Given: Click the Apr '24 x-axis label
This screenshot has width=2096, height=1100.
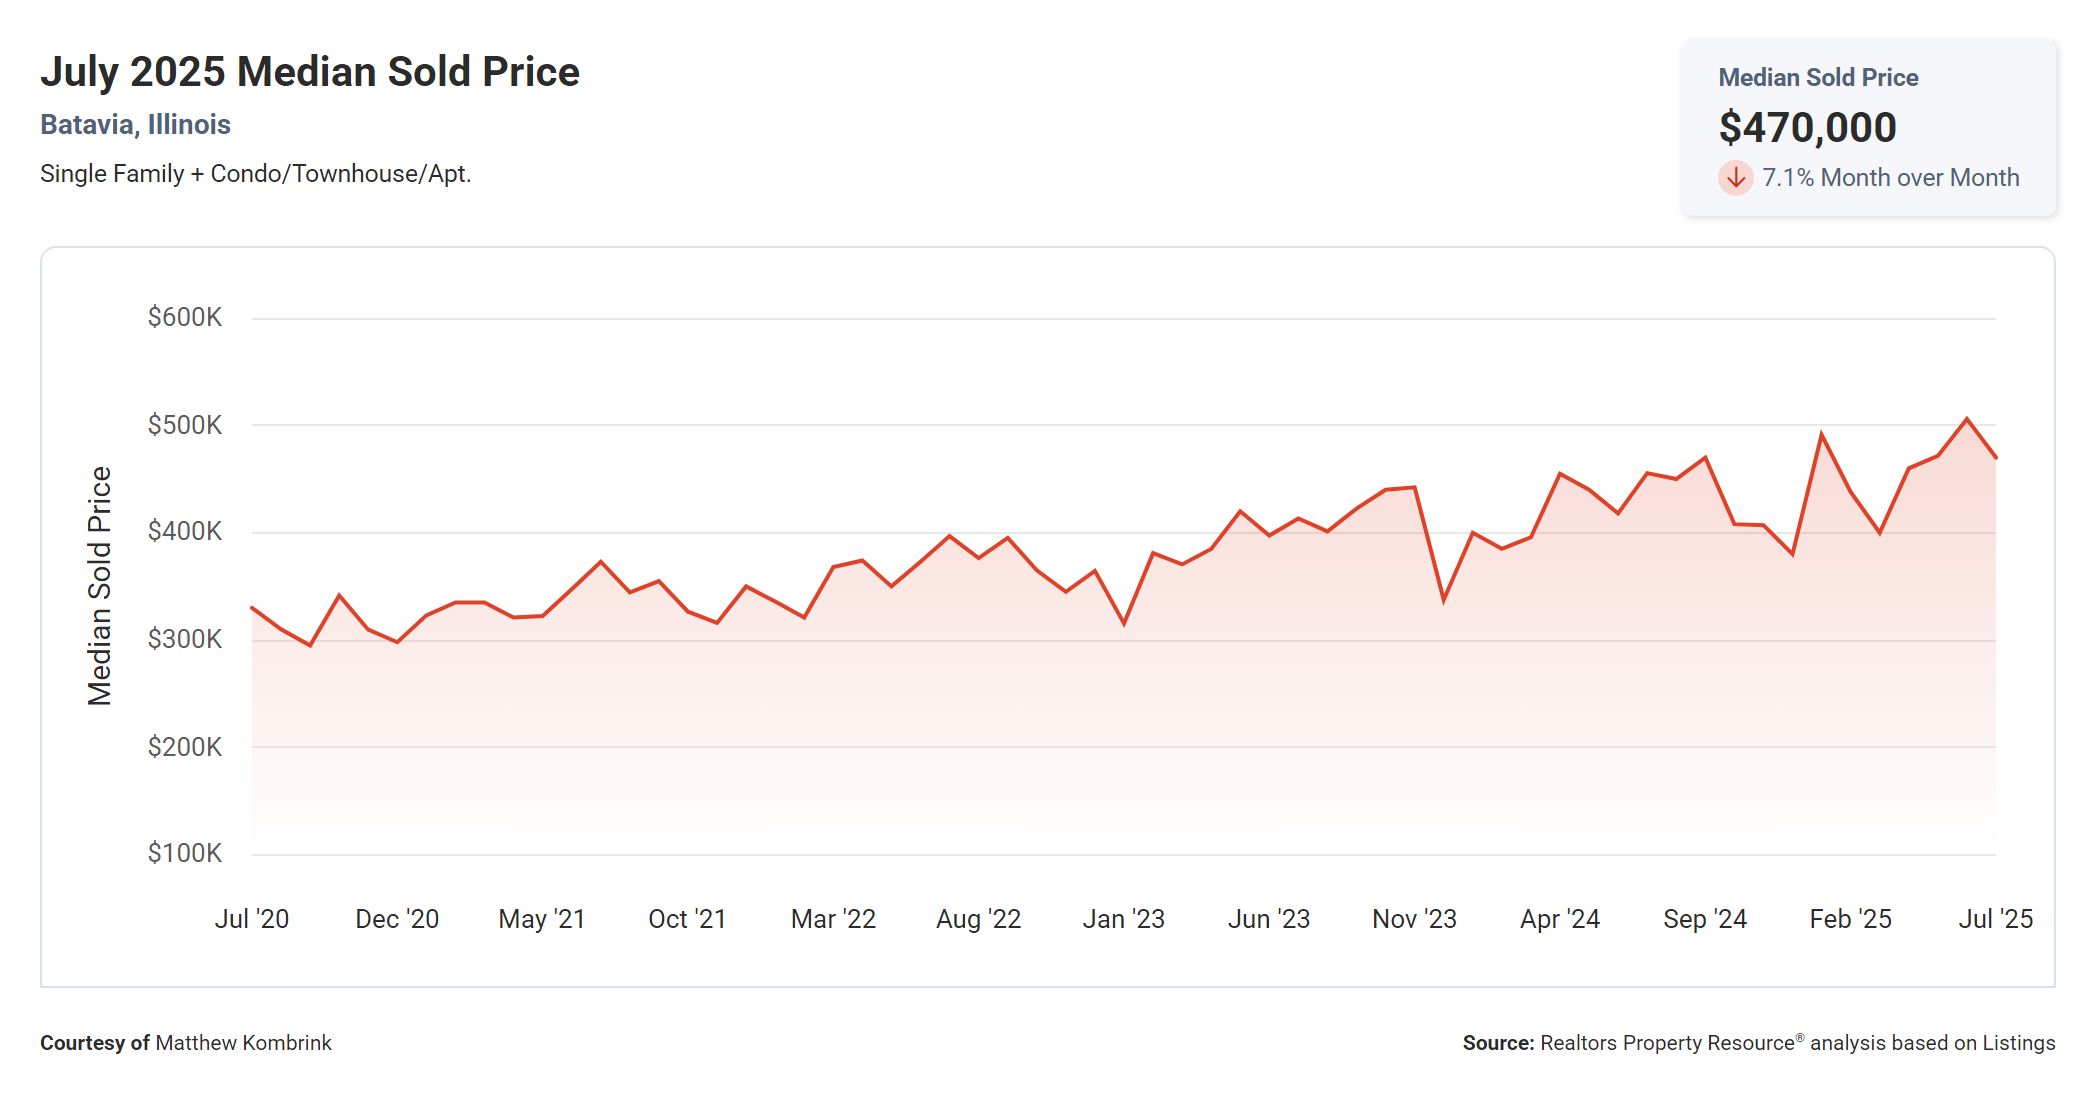Looking at the screenshot, I should coord(1560,919).
